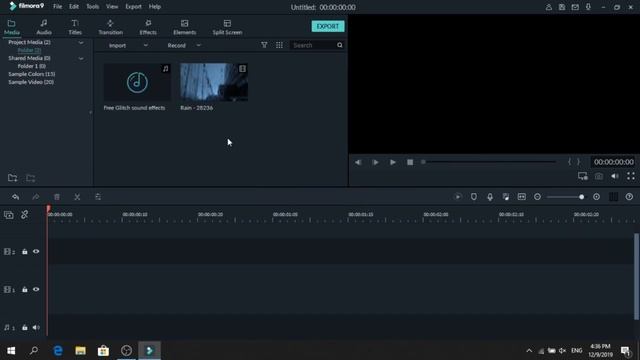Open the Audio tab

click(44, 27)
